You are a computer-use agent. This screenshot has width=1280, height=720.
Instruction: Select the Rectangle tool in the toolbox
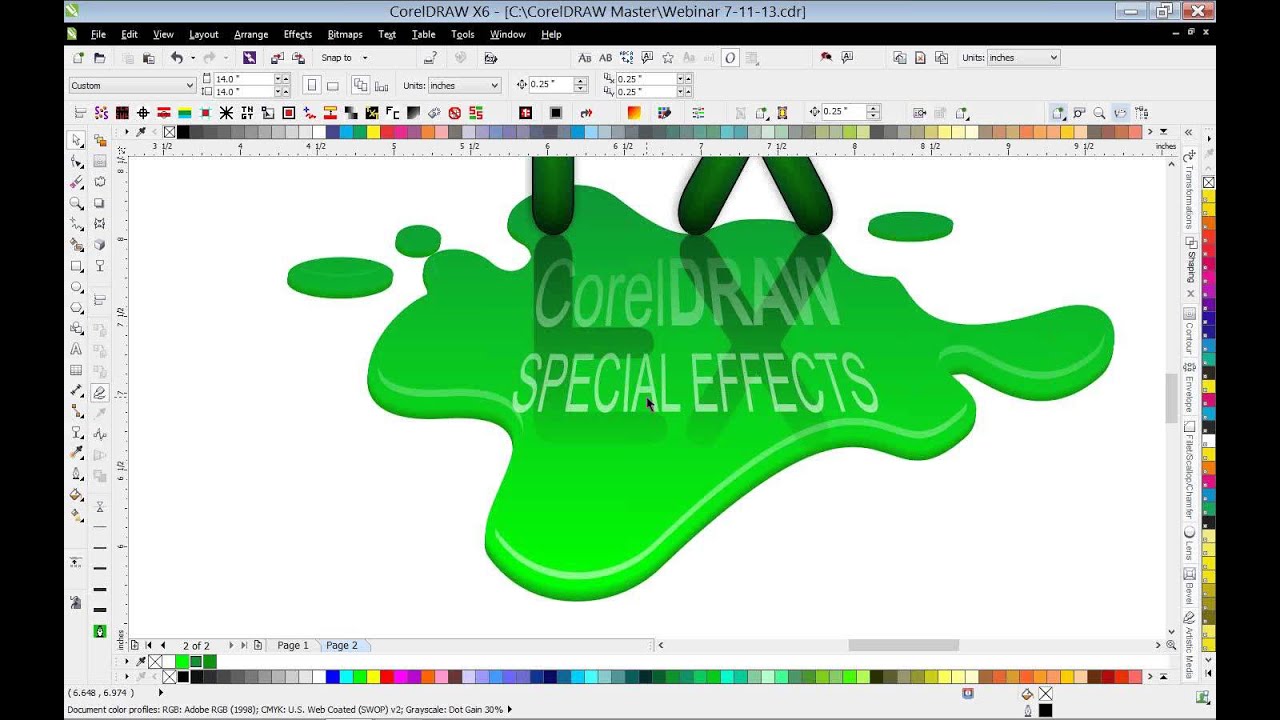77,266
